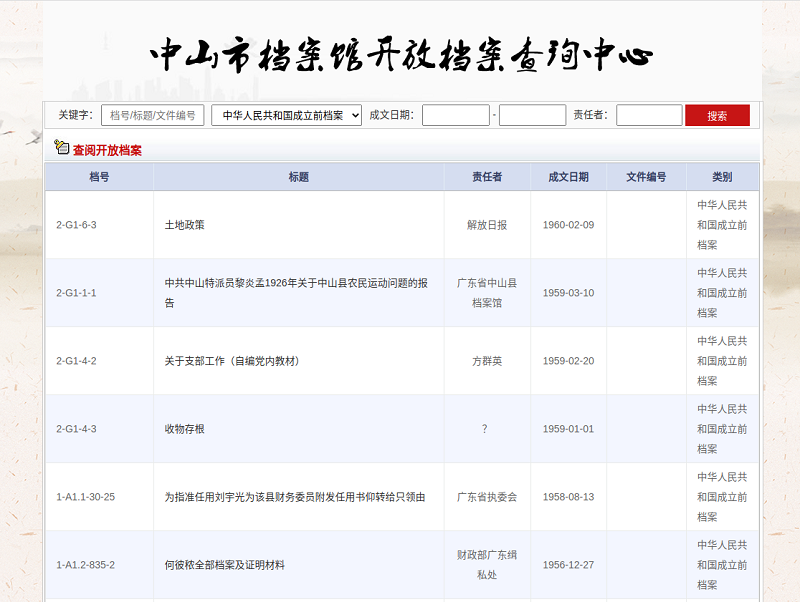This screenshot has width=800, height=602.
Task: Click the category cell in the 土地政策 row
Action: (722, 225)
